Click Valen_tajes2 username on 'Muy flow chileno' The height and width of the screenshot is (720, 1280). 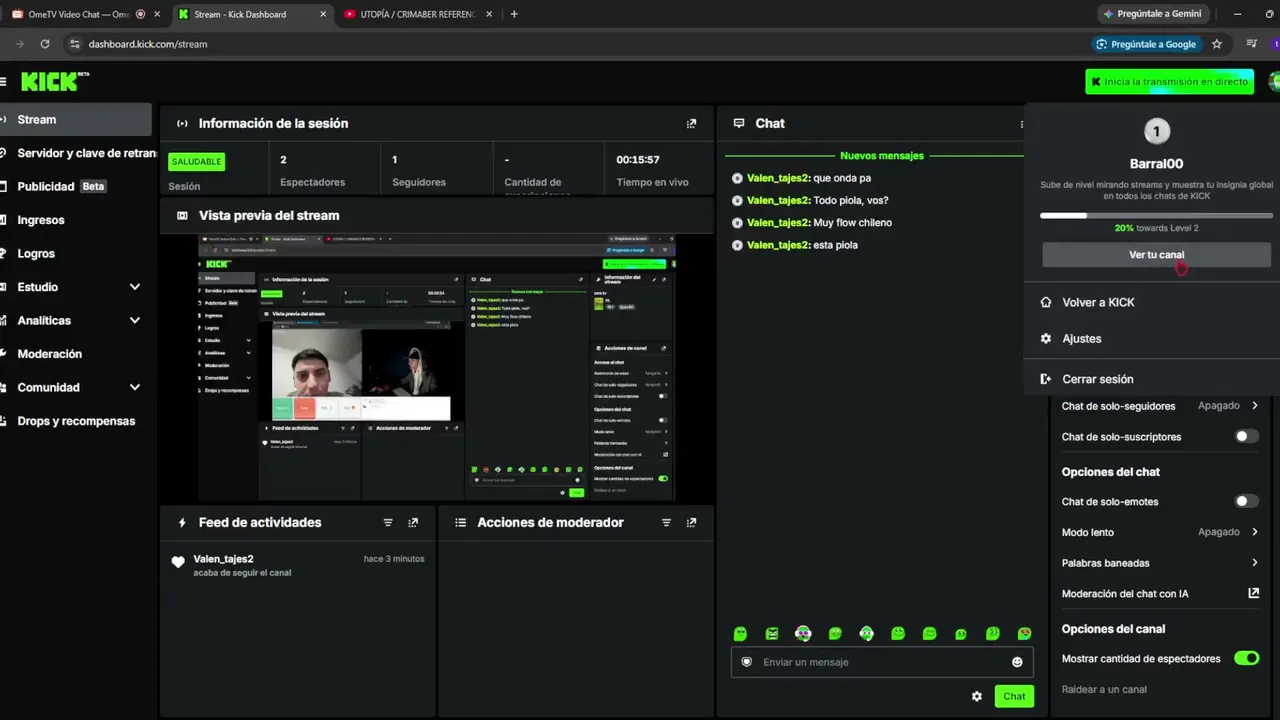[778, 223]
